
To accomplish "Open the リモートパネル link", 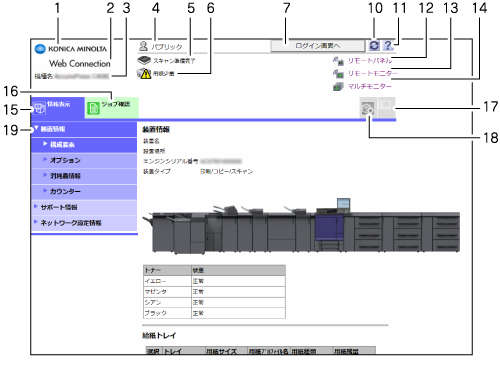I will click(370, 61).
